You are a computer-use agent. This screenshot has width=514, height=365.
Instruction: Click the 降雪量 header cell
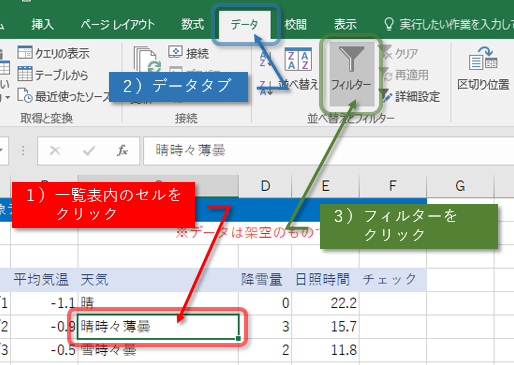(x=265, y=280)
